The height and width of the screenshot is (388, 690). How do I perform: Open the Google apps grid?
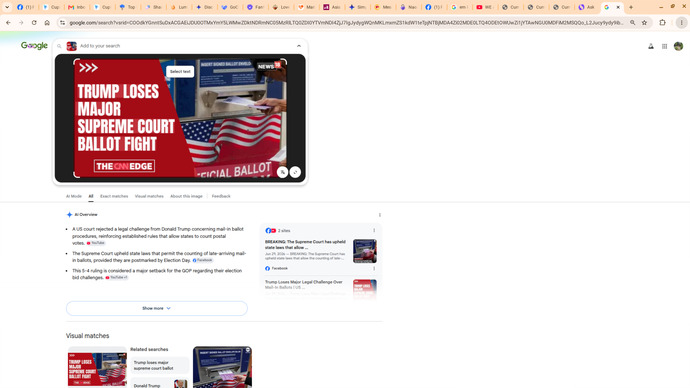[x=664, y=46]
